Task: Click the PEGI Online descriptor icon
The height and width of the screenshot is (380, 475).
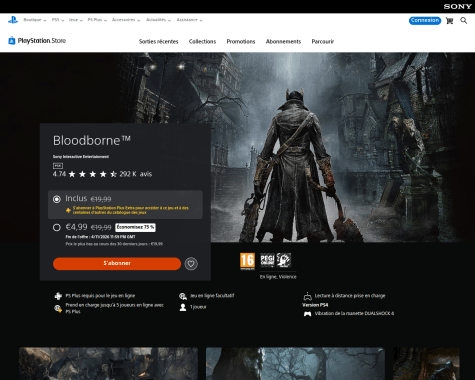Action: (267, 260)
